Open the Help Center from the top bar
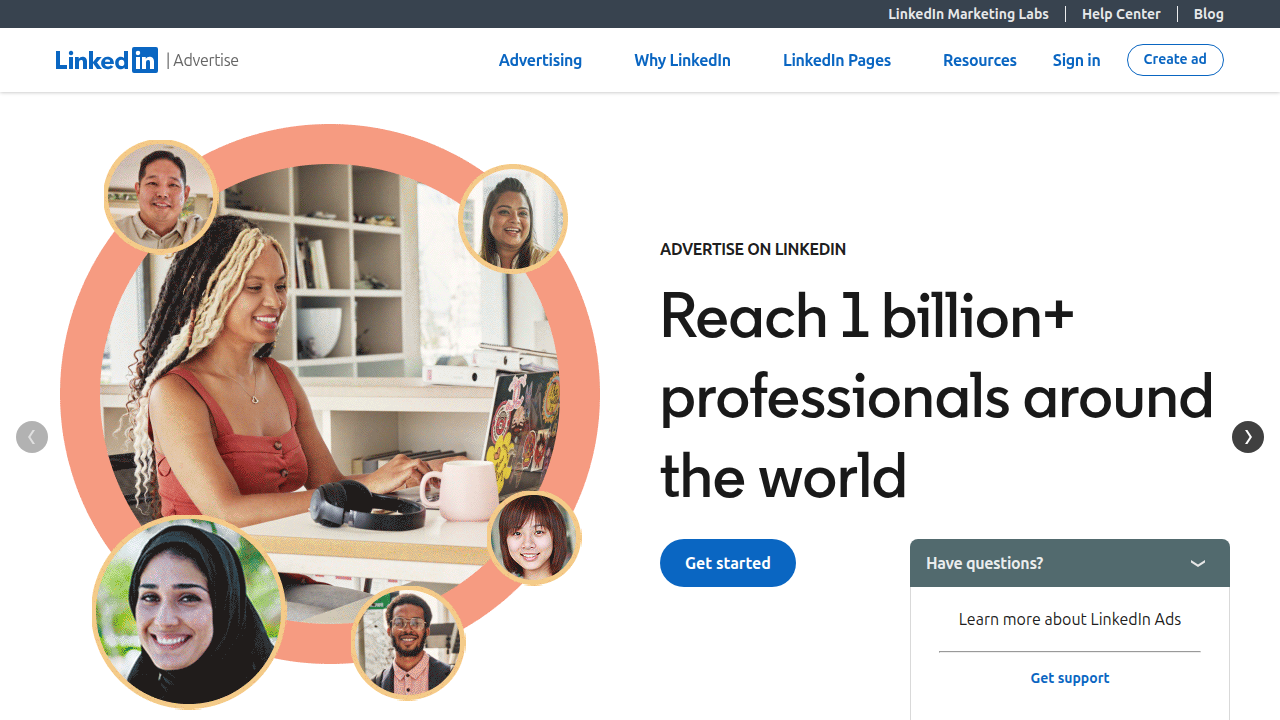This screenshot has height=720, width=1280. click(1121, 13)
